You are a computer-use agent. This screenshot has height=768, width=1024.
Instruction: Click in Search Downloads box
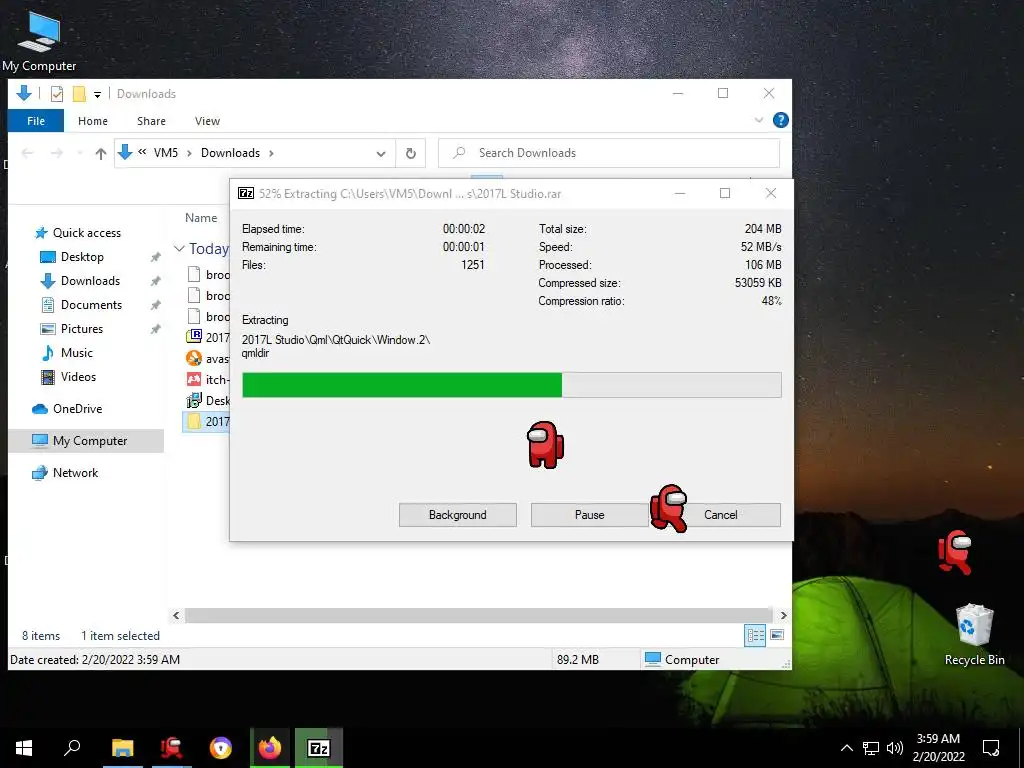click(x=609, y=153)
